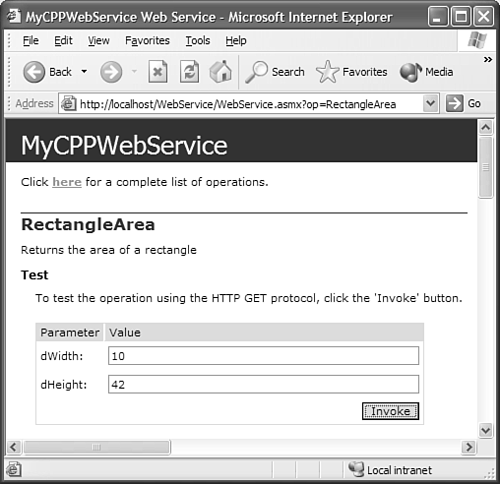Open the Favorites star toolbar button

click(x=352, y=72)
